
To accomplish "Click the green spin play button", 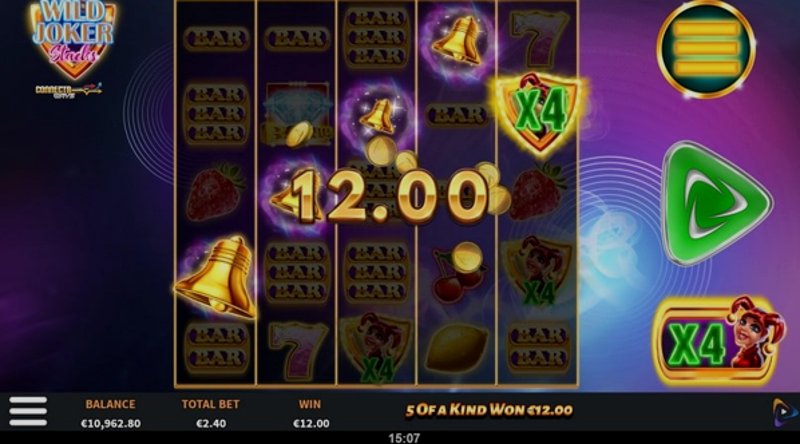I will point(715,203).
